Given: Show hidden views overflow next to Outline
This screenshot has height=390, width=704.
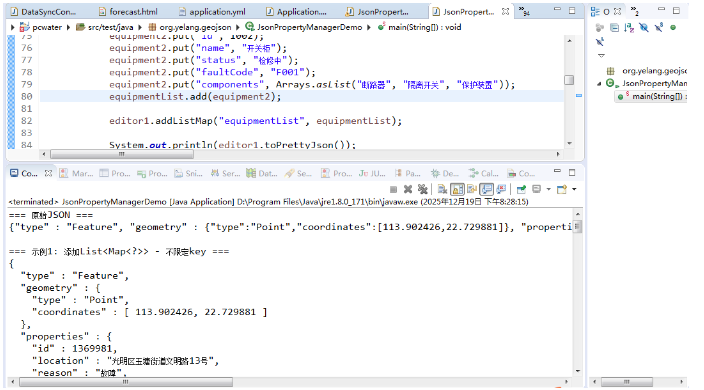Looking at the screenshot, I should 634,10.
